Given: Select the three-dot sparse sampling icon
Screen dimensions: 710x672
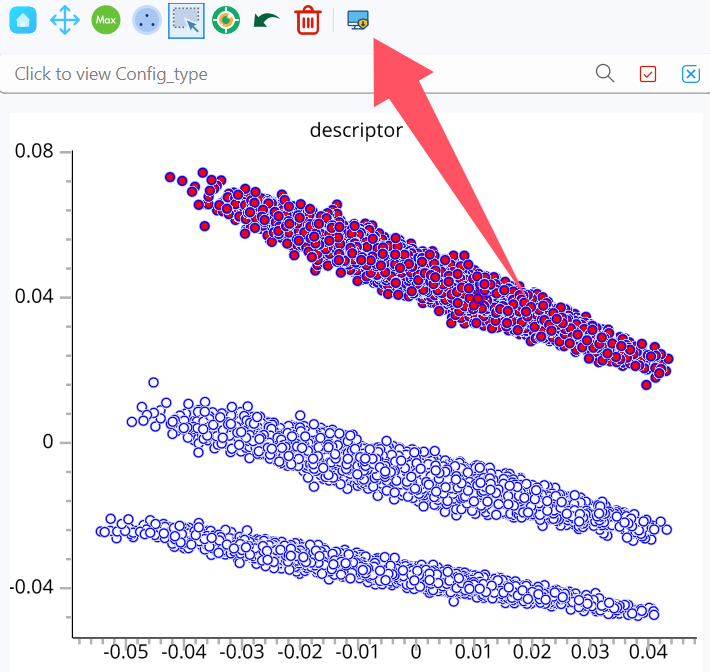Looking at the screenshot, I should click(147, 20).
